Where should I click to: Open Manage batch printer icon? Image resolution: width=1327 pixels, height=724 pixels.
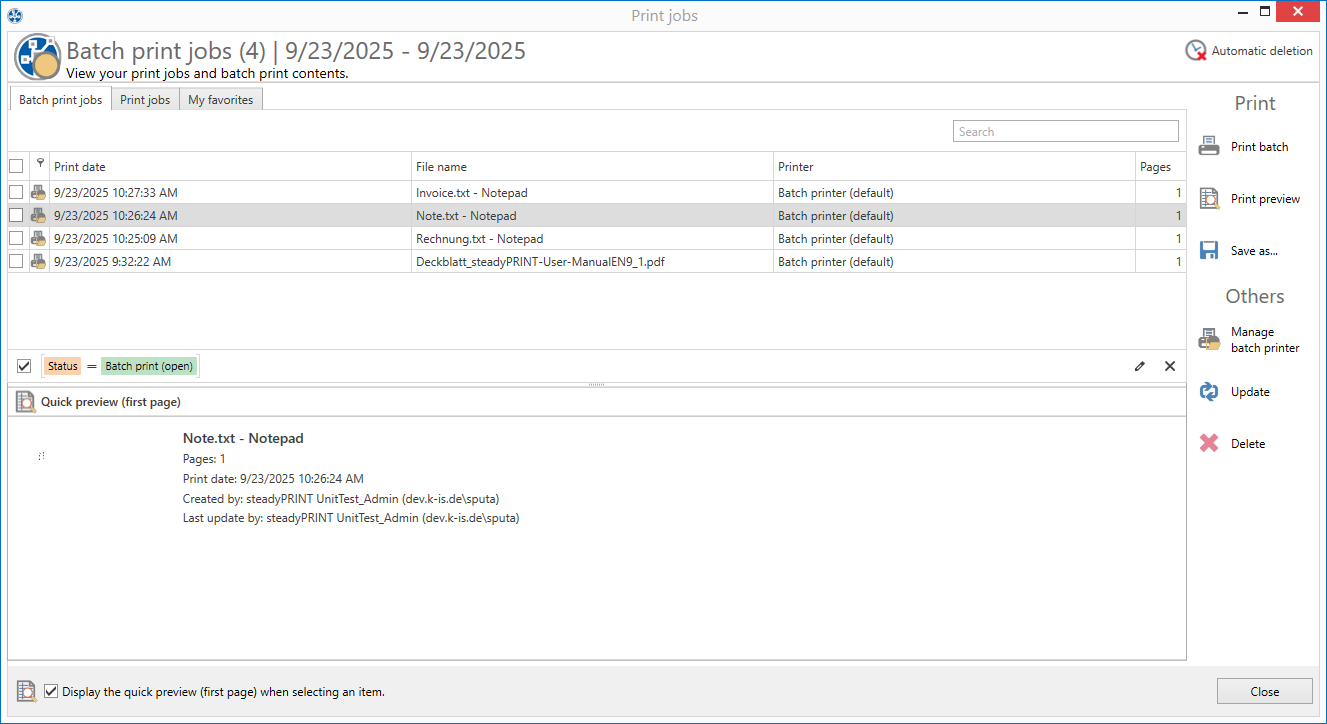pyautogui.click(x=1209, y=339)
